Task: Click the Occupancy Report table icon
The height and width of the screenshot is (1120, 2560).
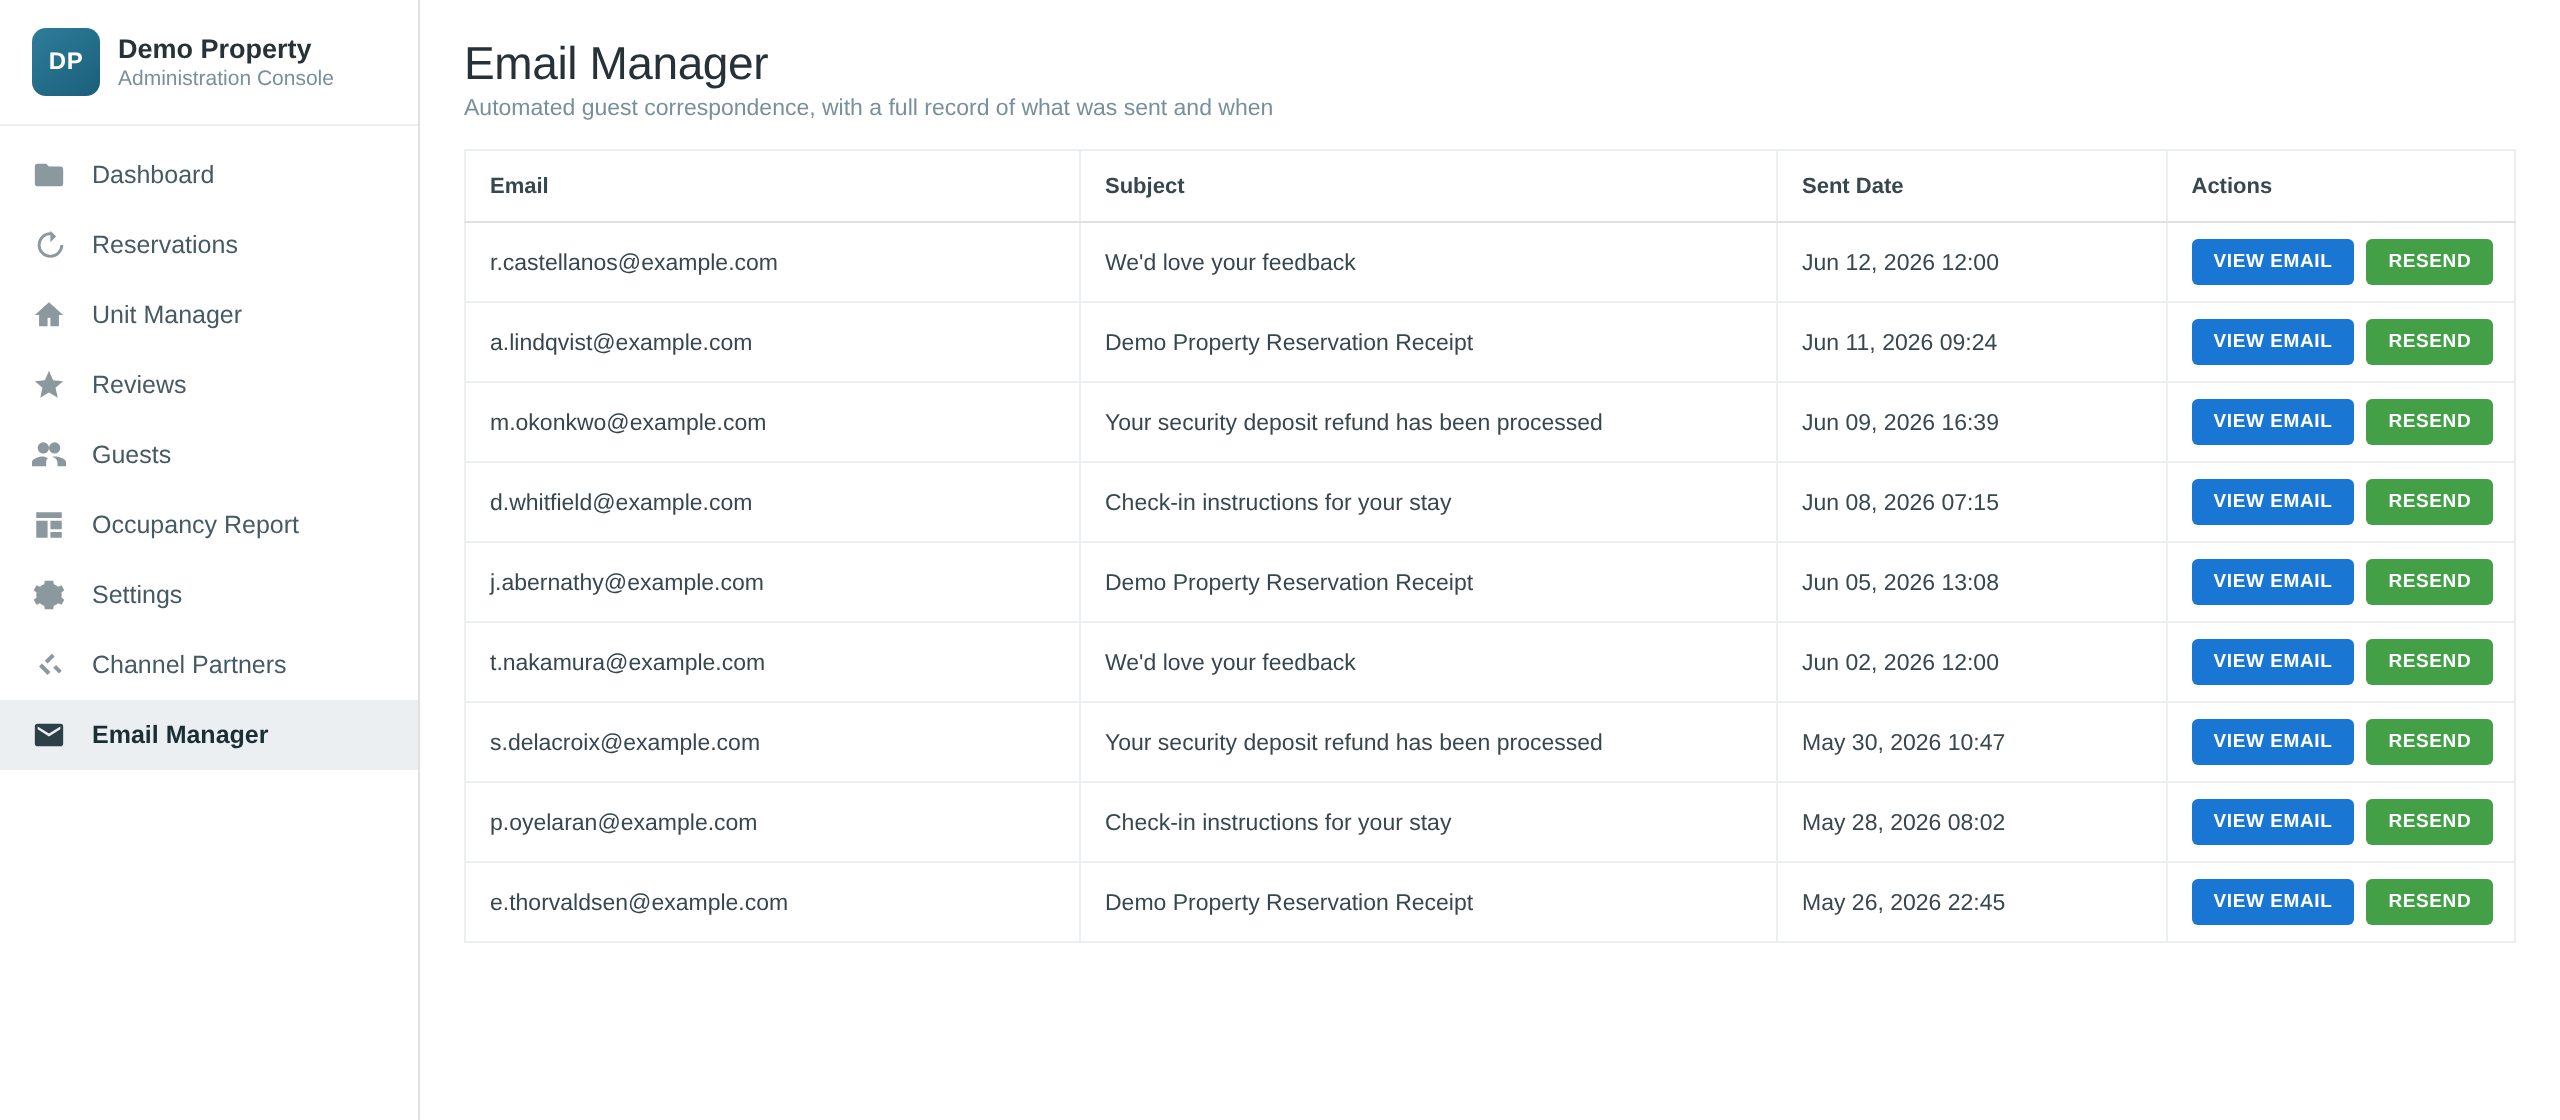Action: click(x=49, y=525)
